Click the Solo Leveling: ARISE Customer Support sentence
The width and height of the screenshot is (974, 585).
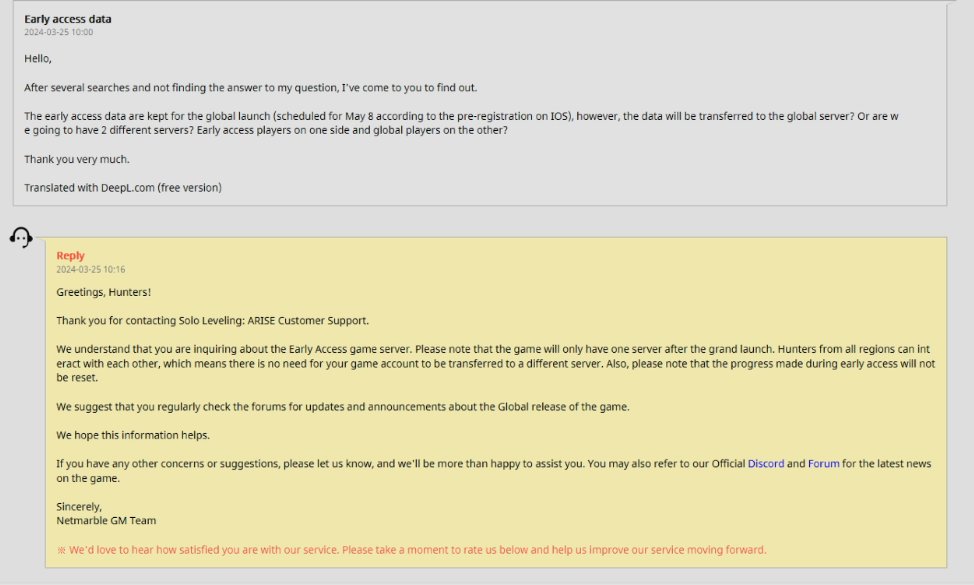click(212, 320)
